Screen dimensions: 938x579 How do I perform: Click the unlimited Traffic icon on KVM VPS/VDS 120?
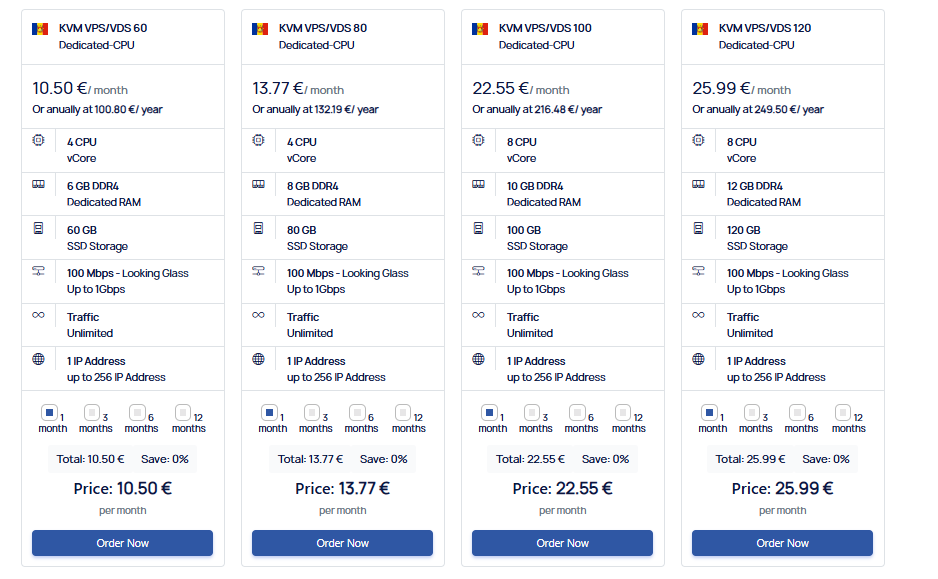(x=699, y=317)
